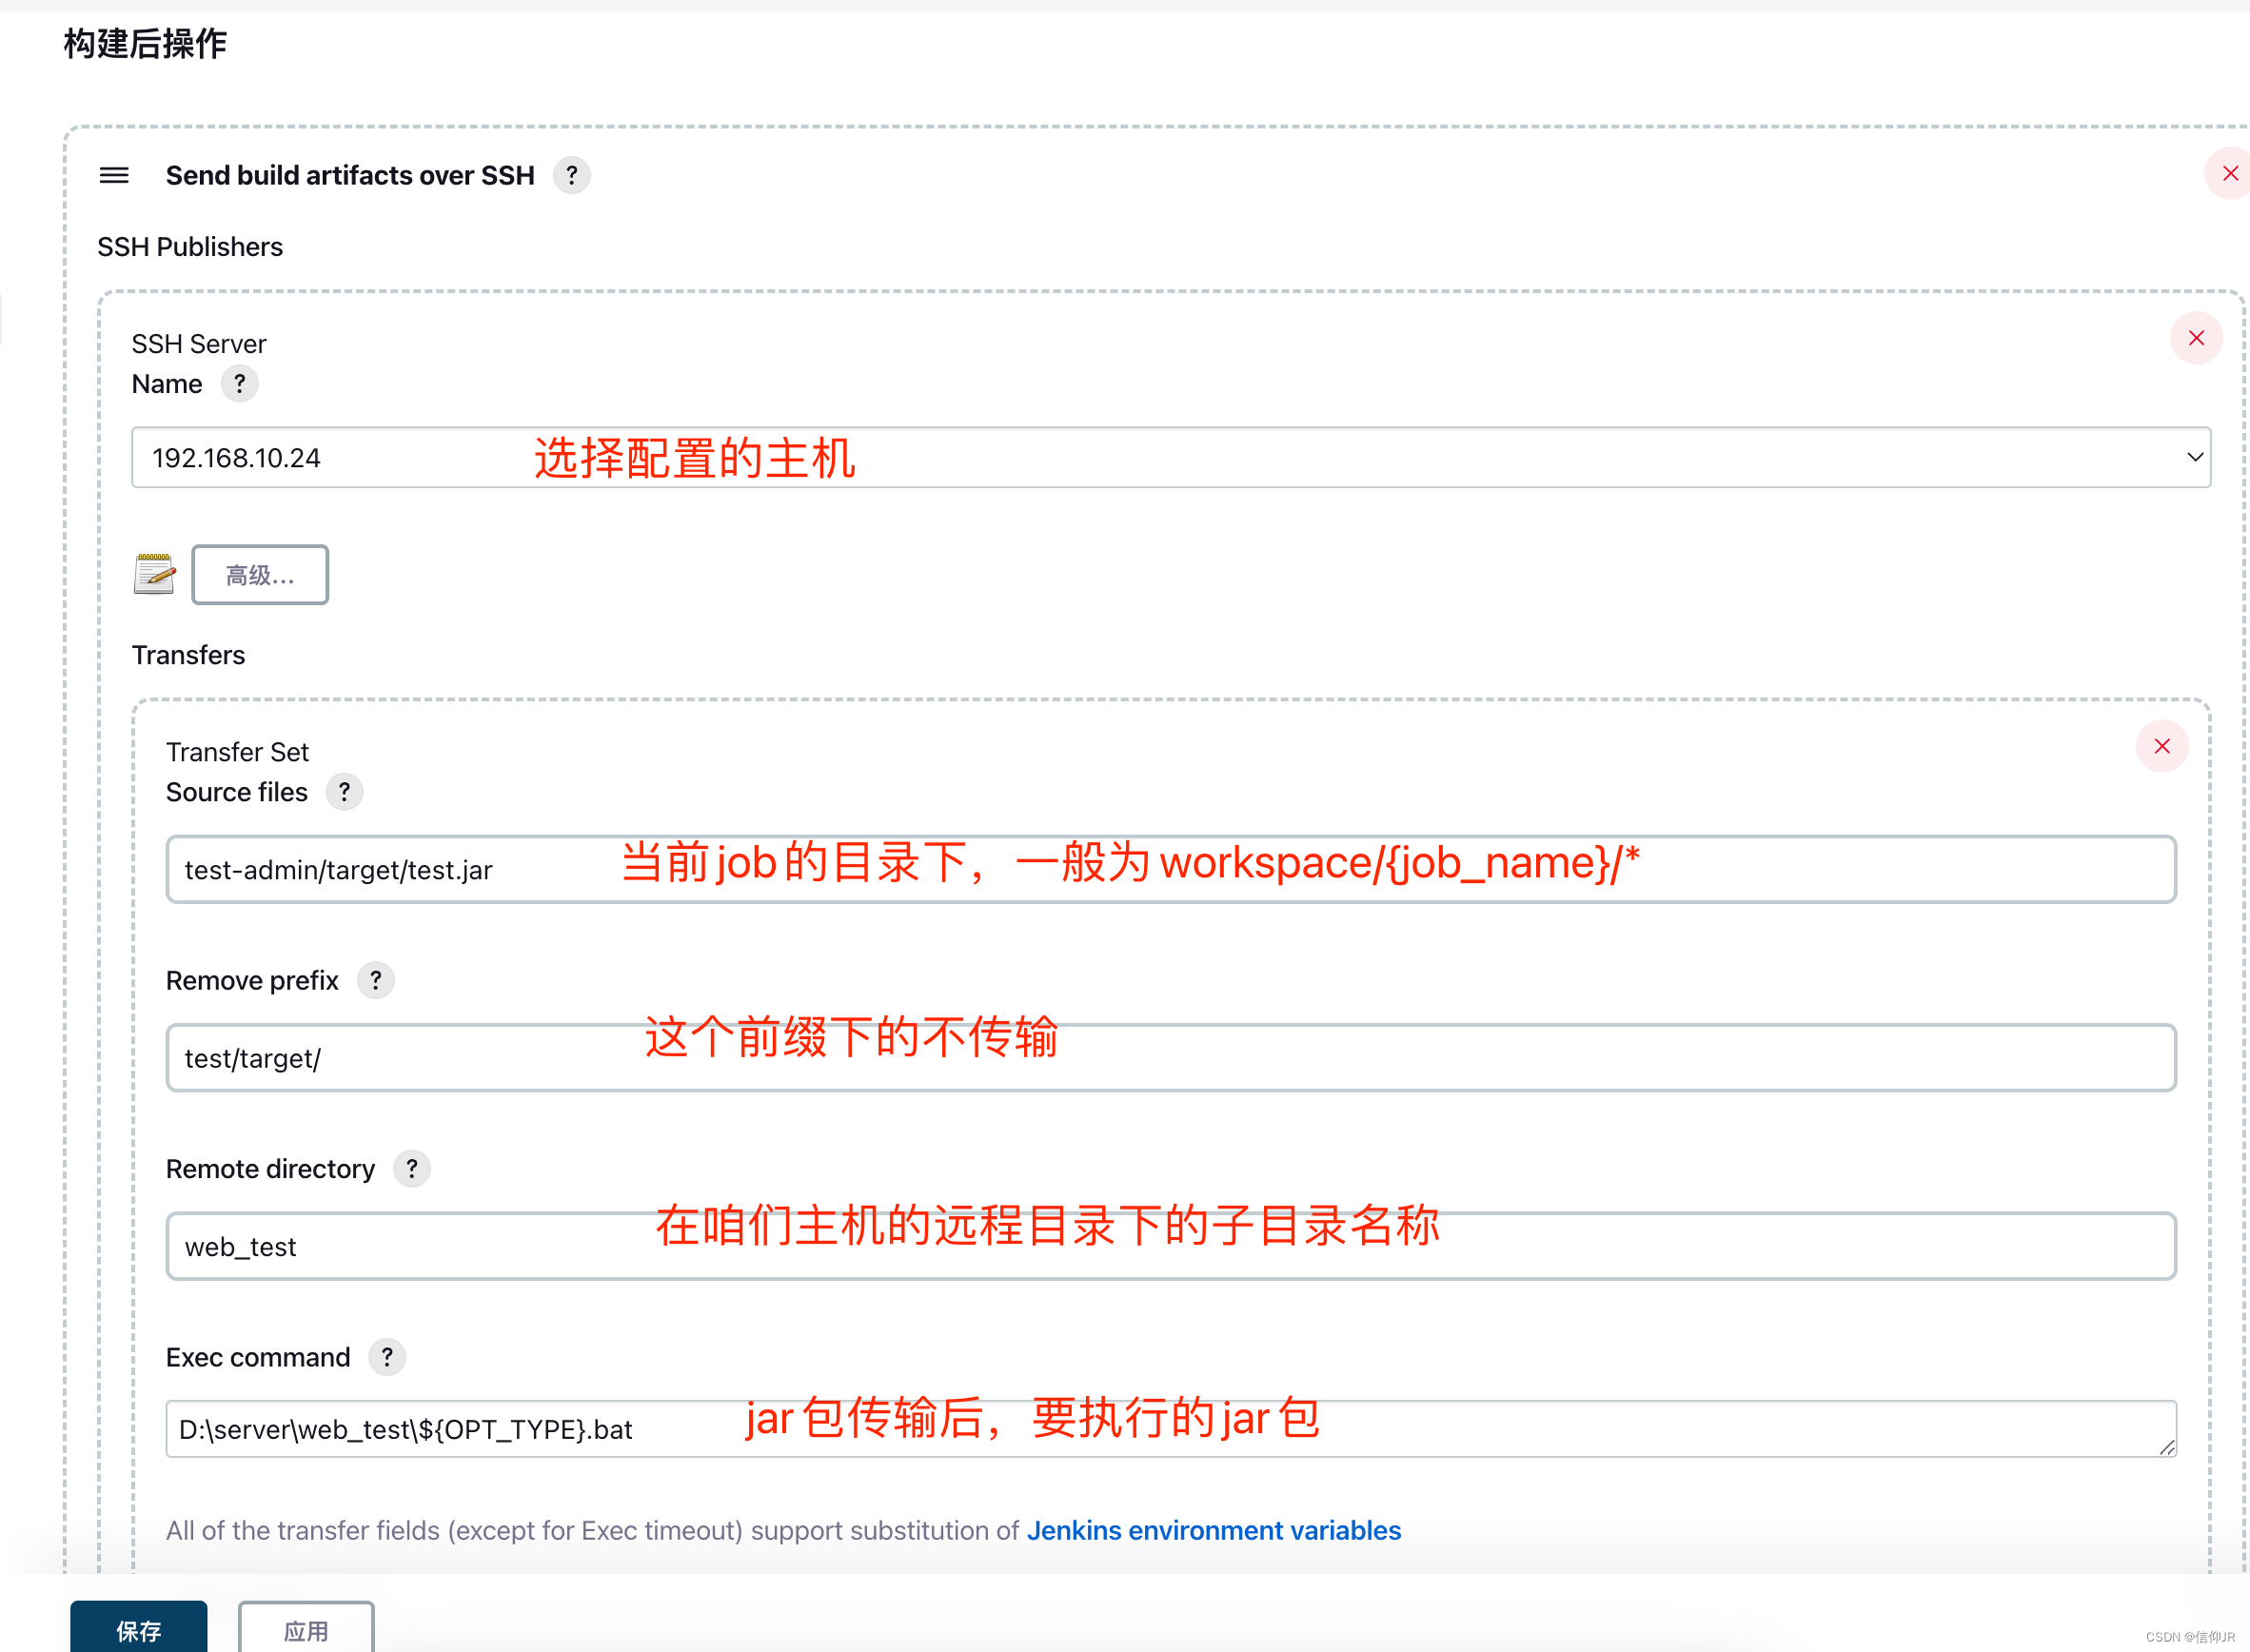Open the SSH Server Name dropdown 192.168.10.24
The width and height of the screenshot is (2250, 1652).
tap(1171, 458)
